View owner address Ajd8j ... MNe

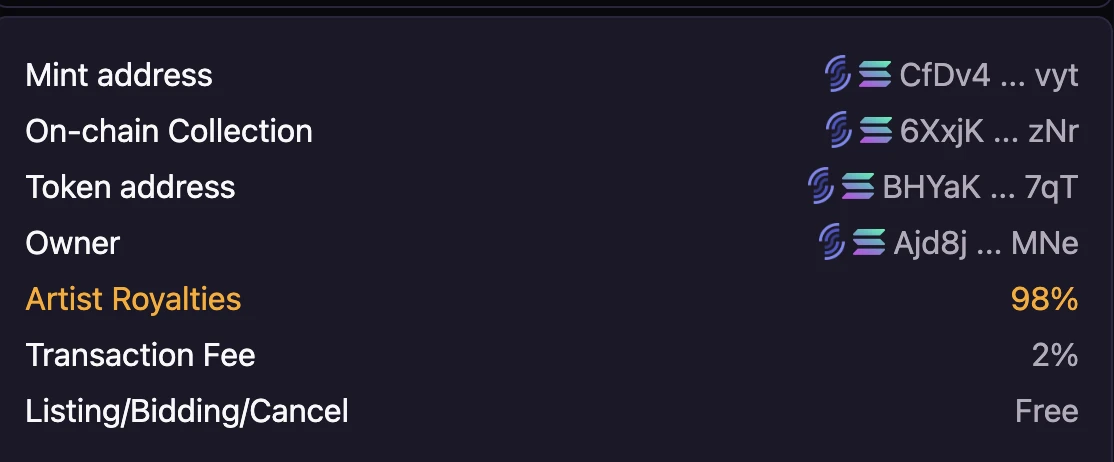[985, 242]
